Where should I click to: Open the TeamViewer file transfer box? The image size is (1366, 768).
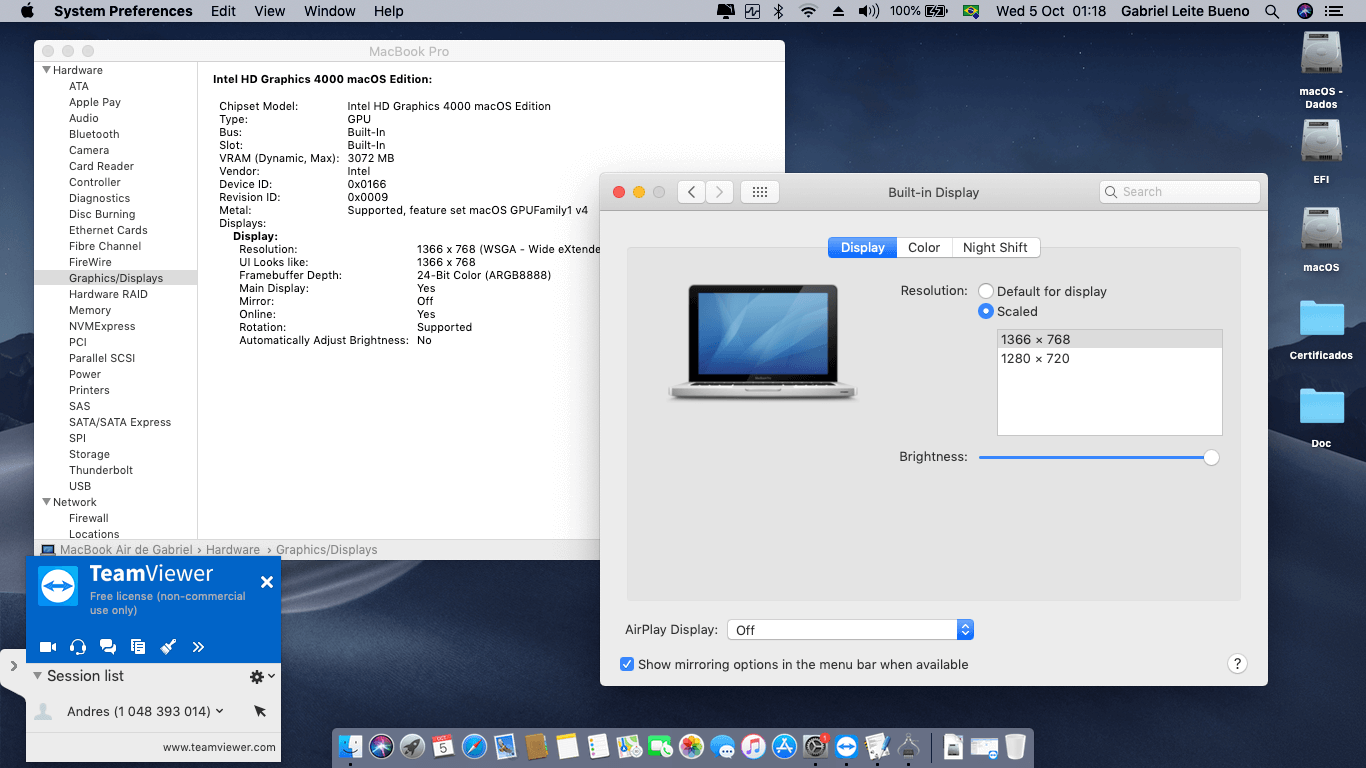[x=138, y=647]
